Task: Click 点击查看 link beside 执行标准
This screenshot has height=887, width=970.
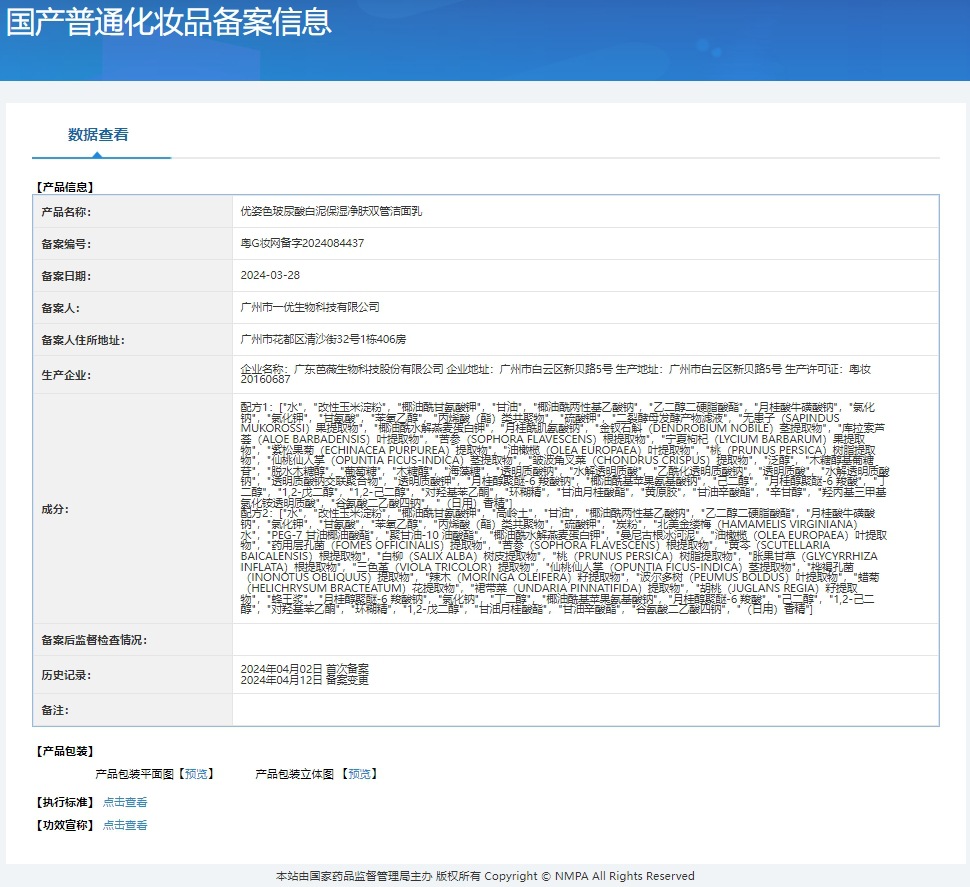Action: point(125,802)
